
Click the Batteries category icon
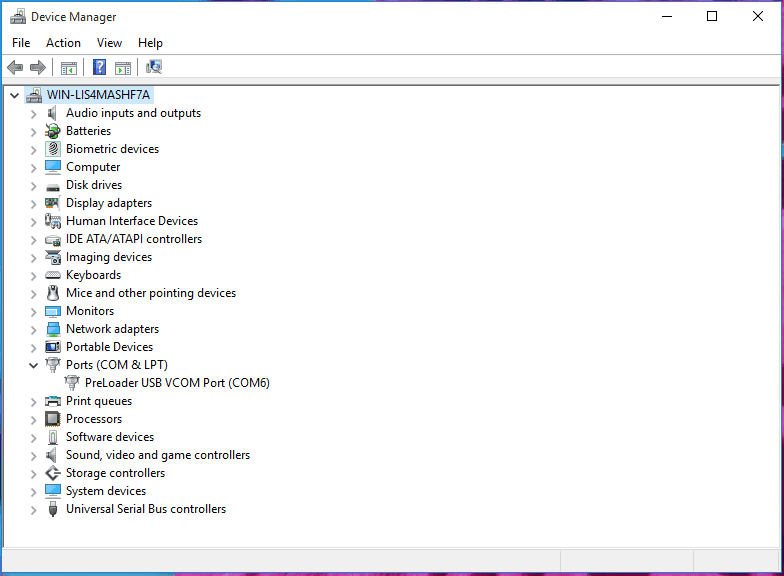52,131
